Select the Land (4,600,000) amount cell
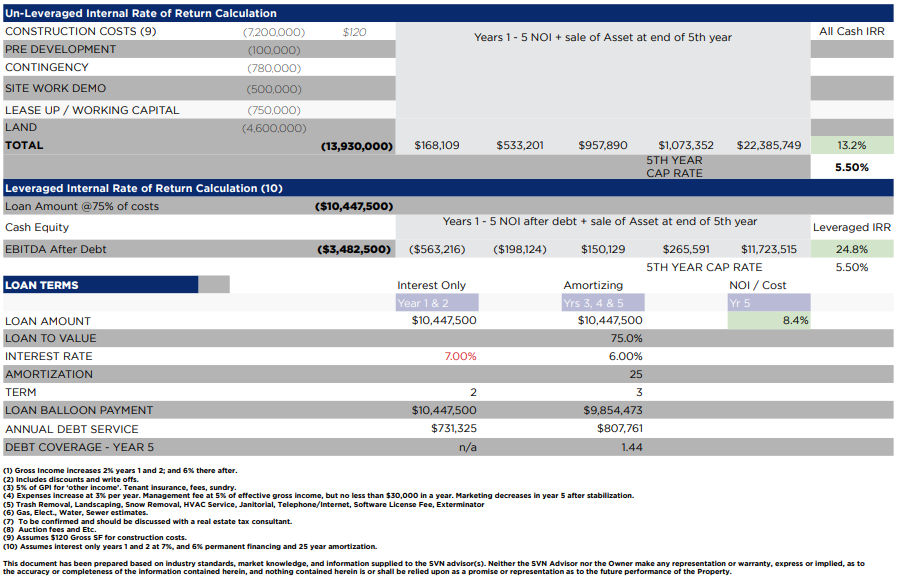 coord(274,128)
